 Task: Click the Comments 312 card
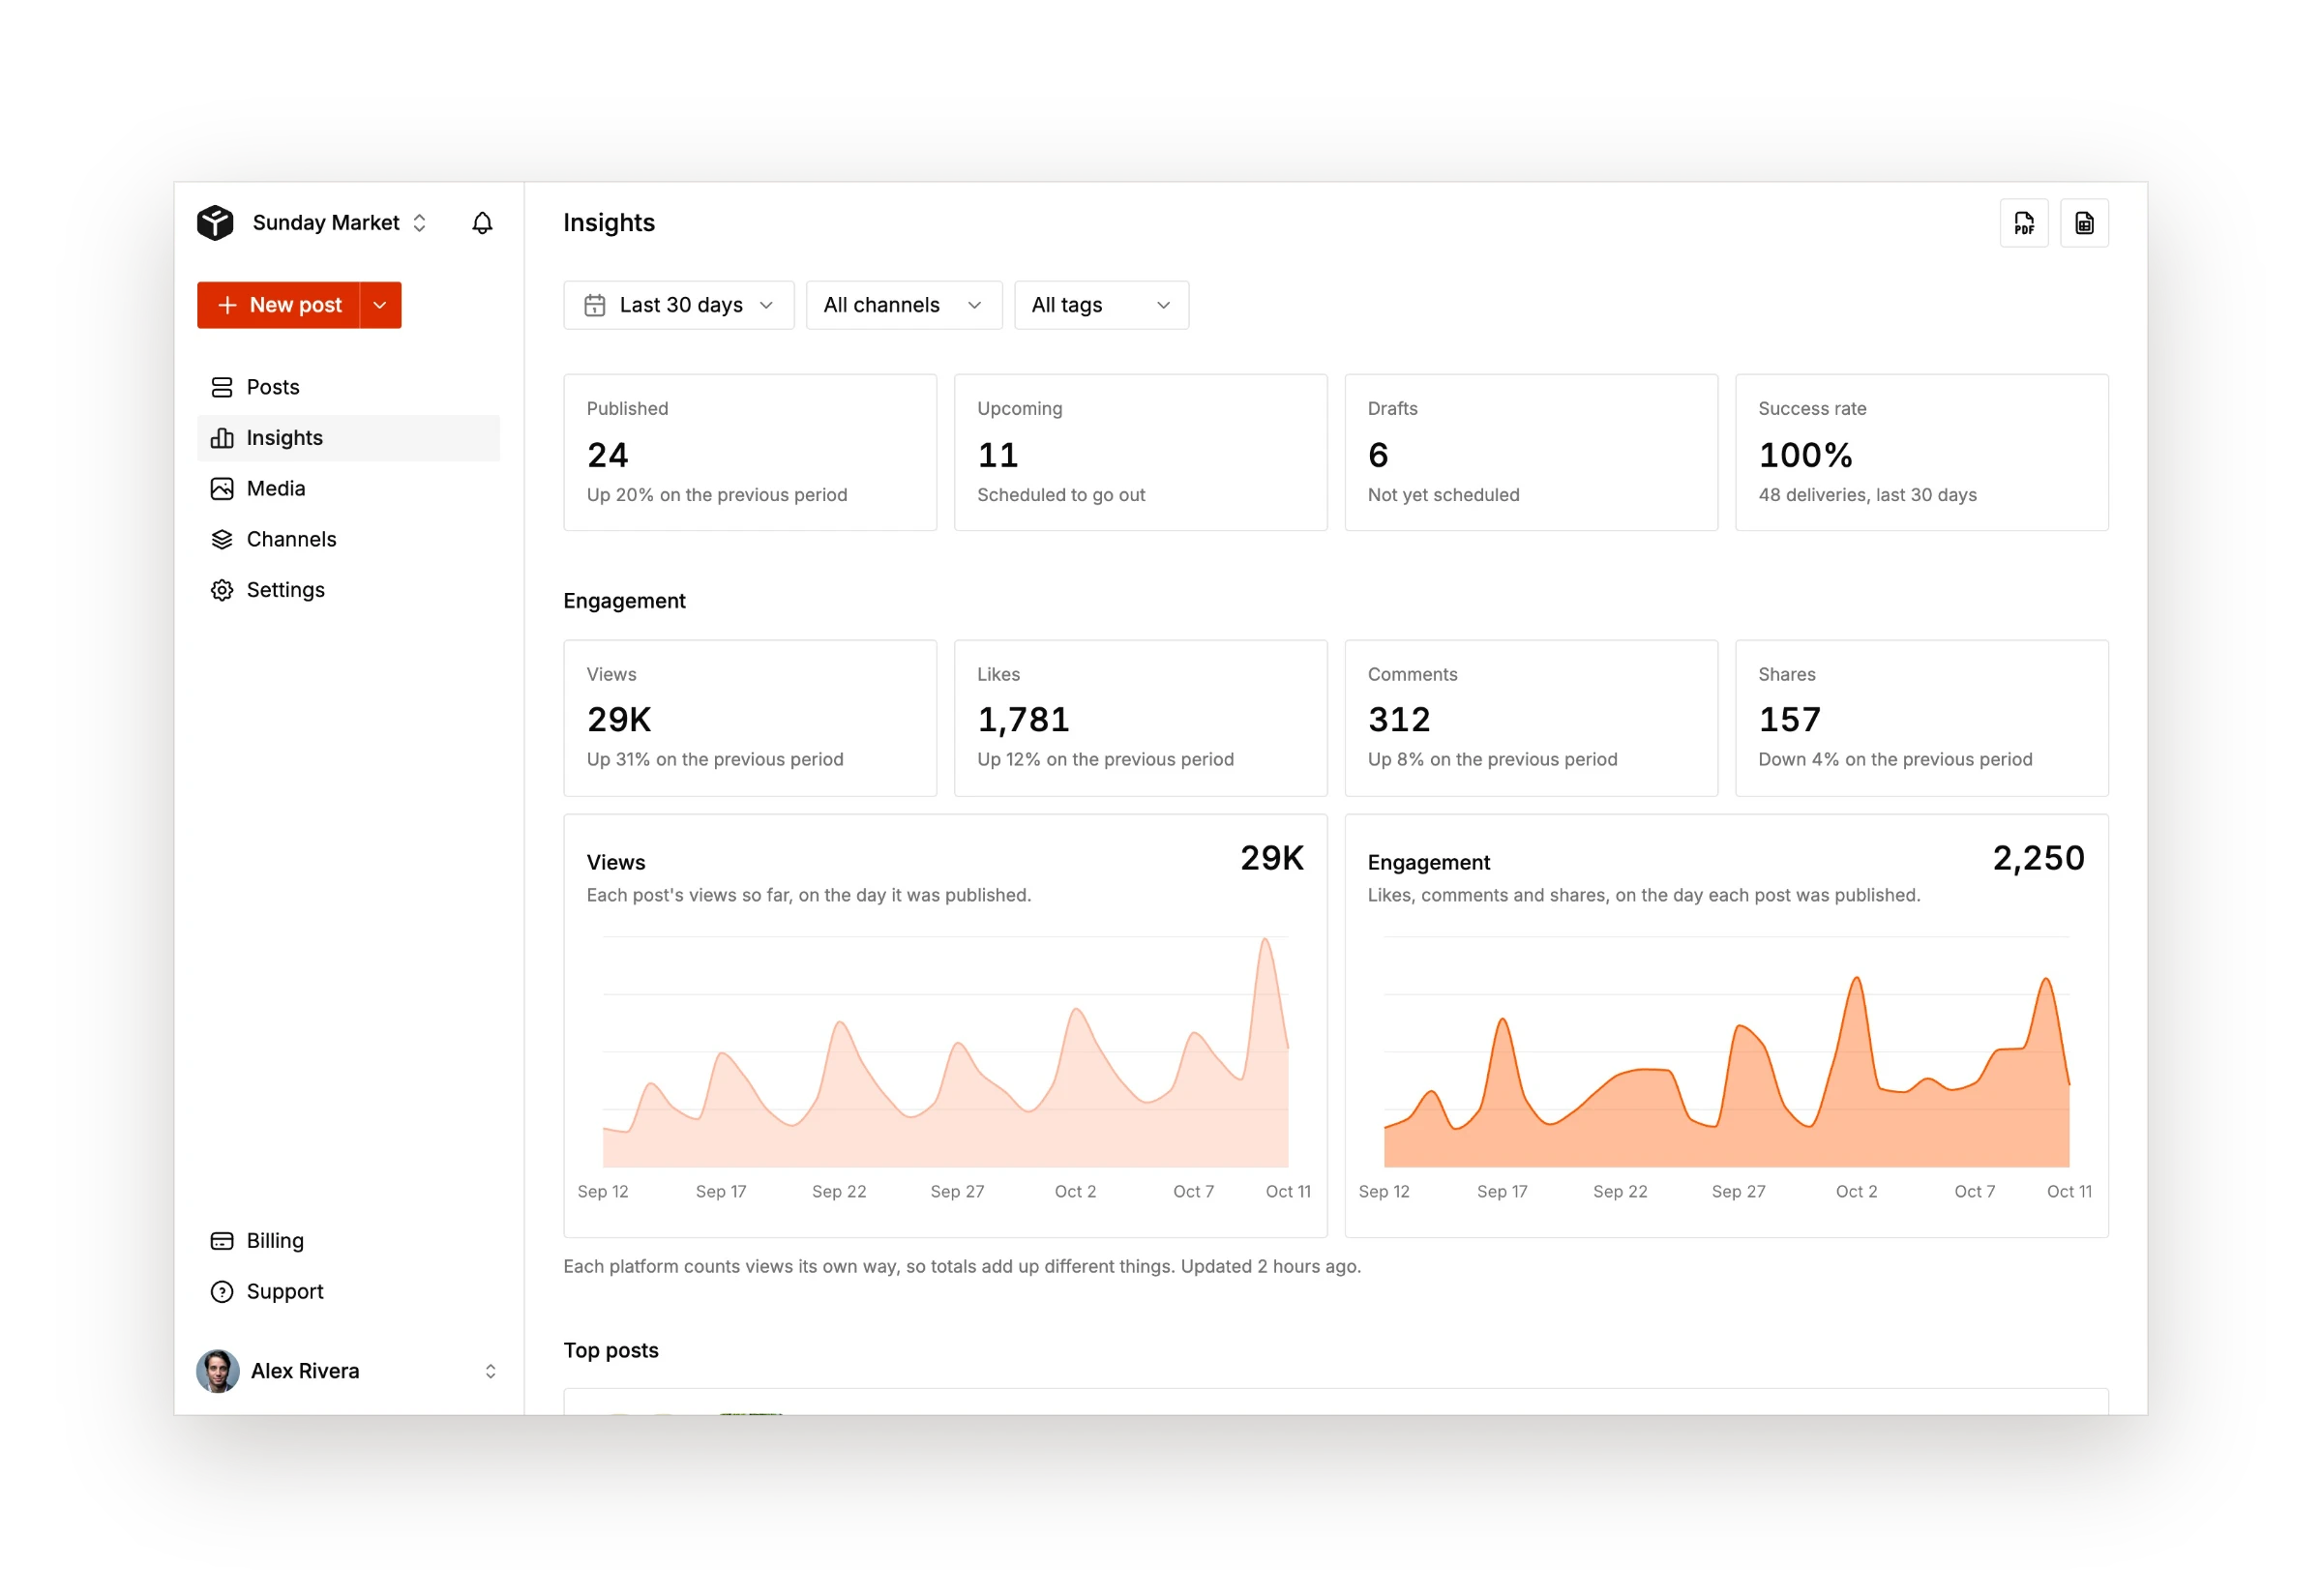click(1530, 718)
